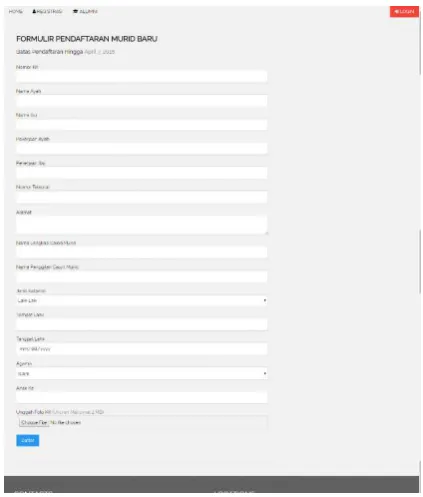The width and height of the screenshot is (423, 497).
Task: Click the Tempat Lahir input field
Action: coord(141,325)
